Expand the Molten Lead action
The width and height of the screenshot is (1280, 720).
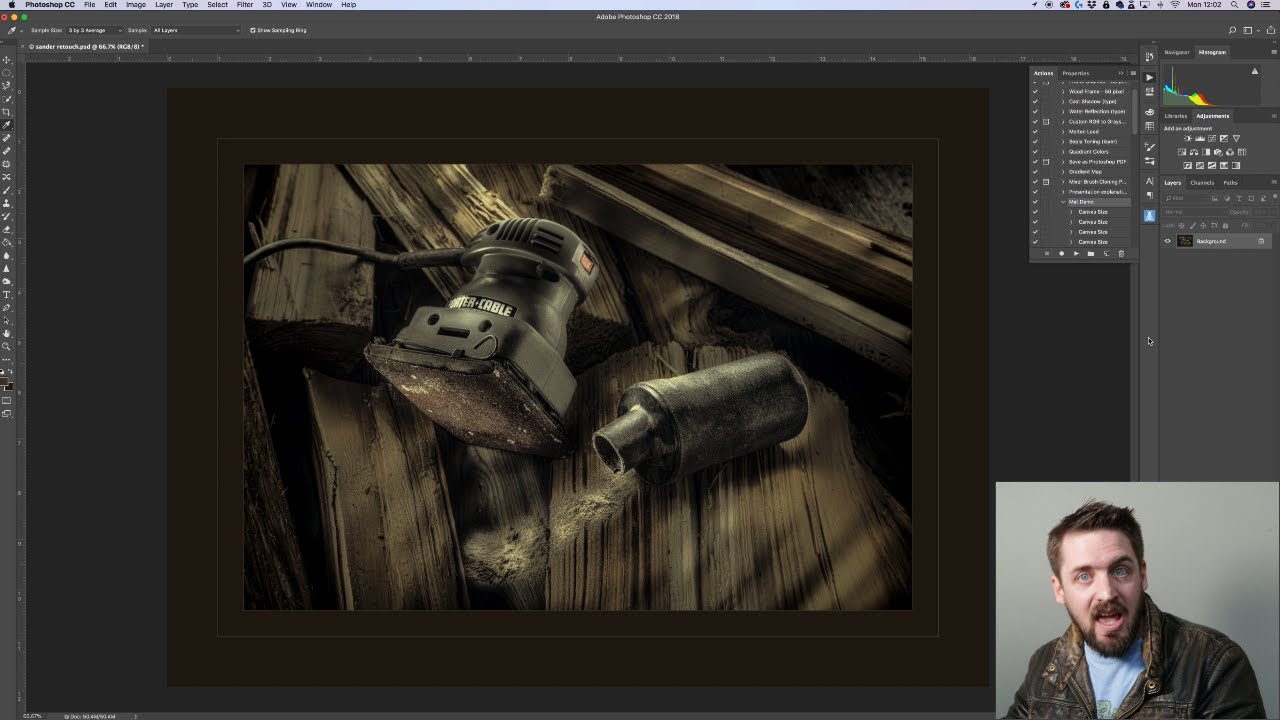click(1063, 132)
